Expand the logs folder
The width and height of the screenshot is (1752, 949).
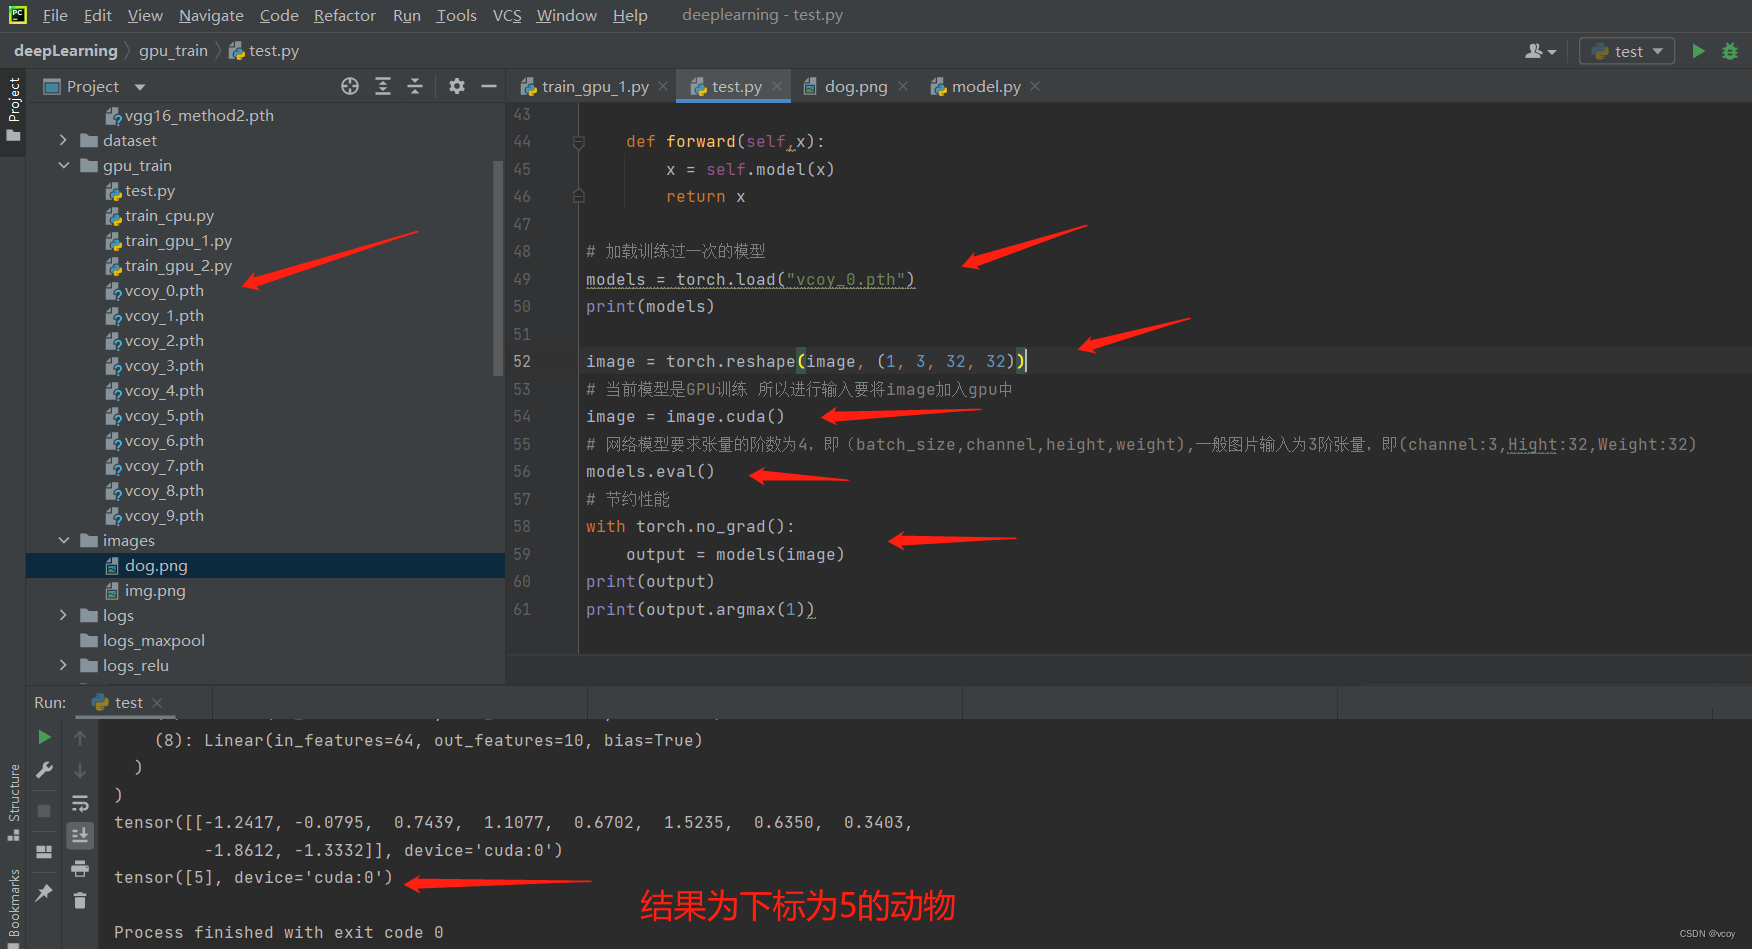pos(63,616)
